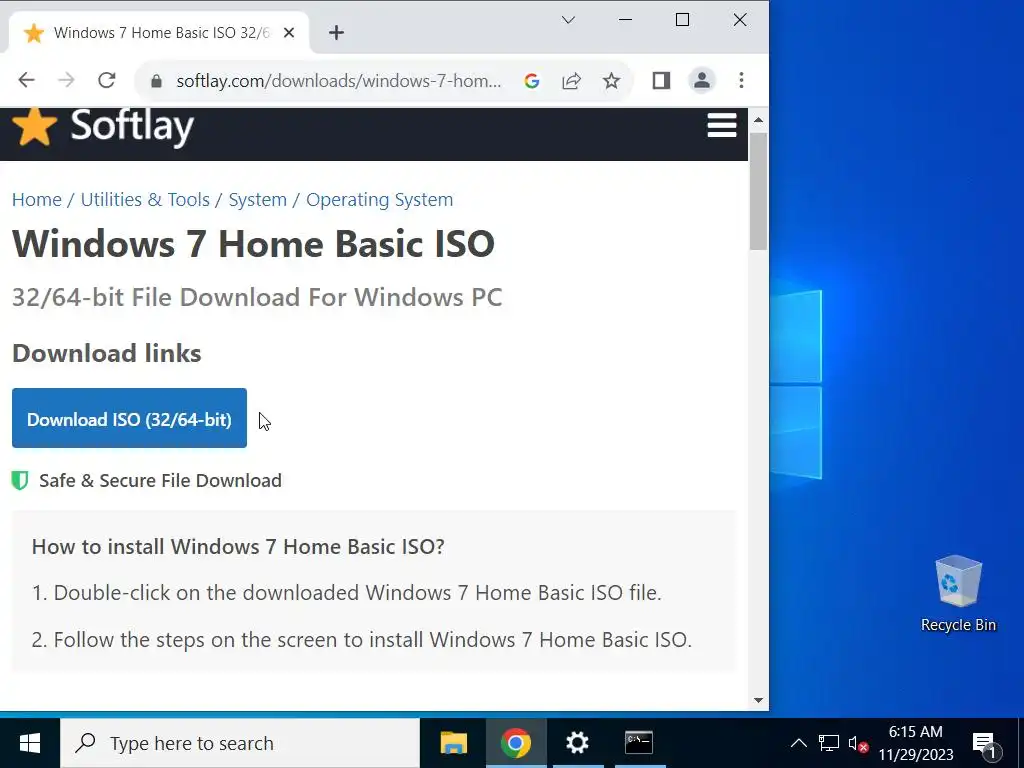The height and width of the screenshot is (768, 1024).
Task: Click the page scrollbar down arrow
Action: click(758, 700)
